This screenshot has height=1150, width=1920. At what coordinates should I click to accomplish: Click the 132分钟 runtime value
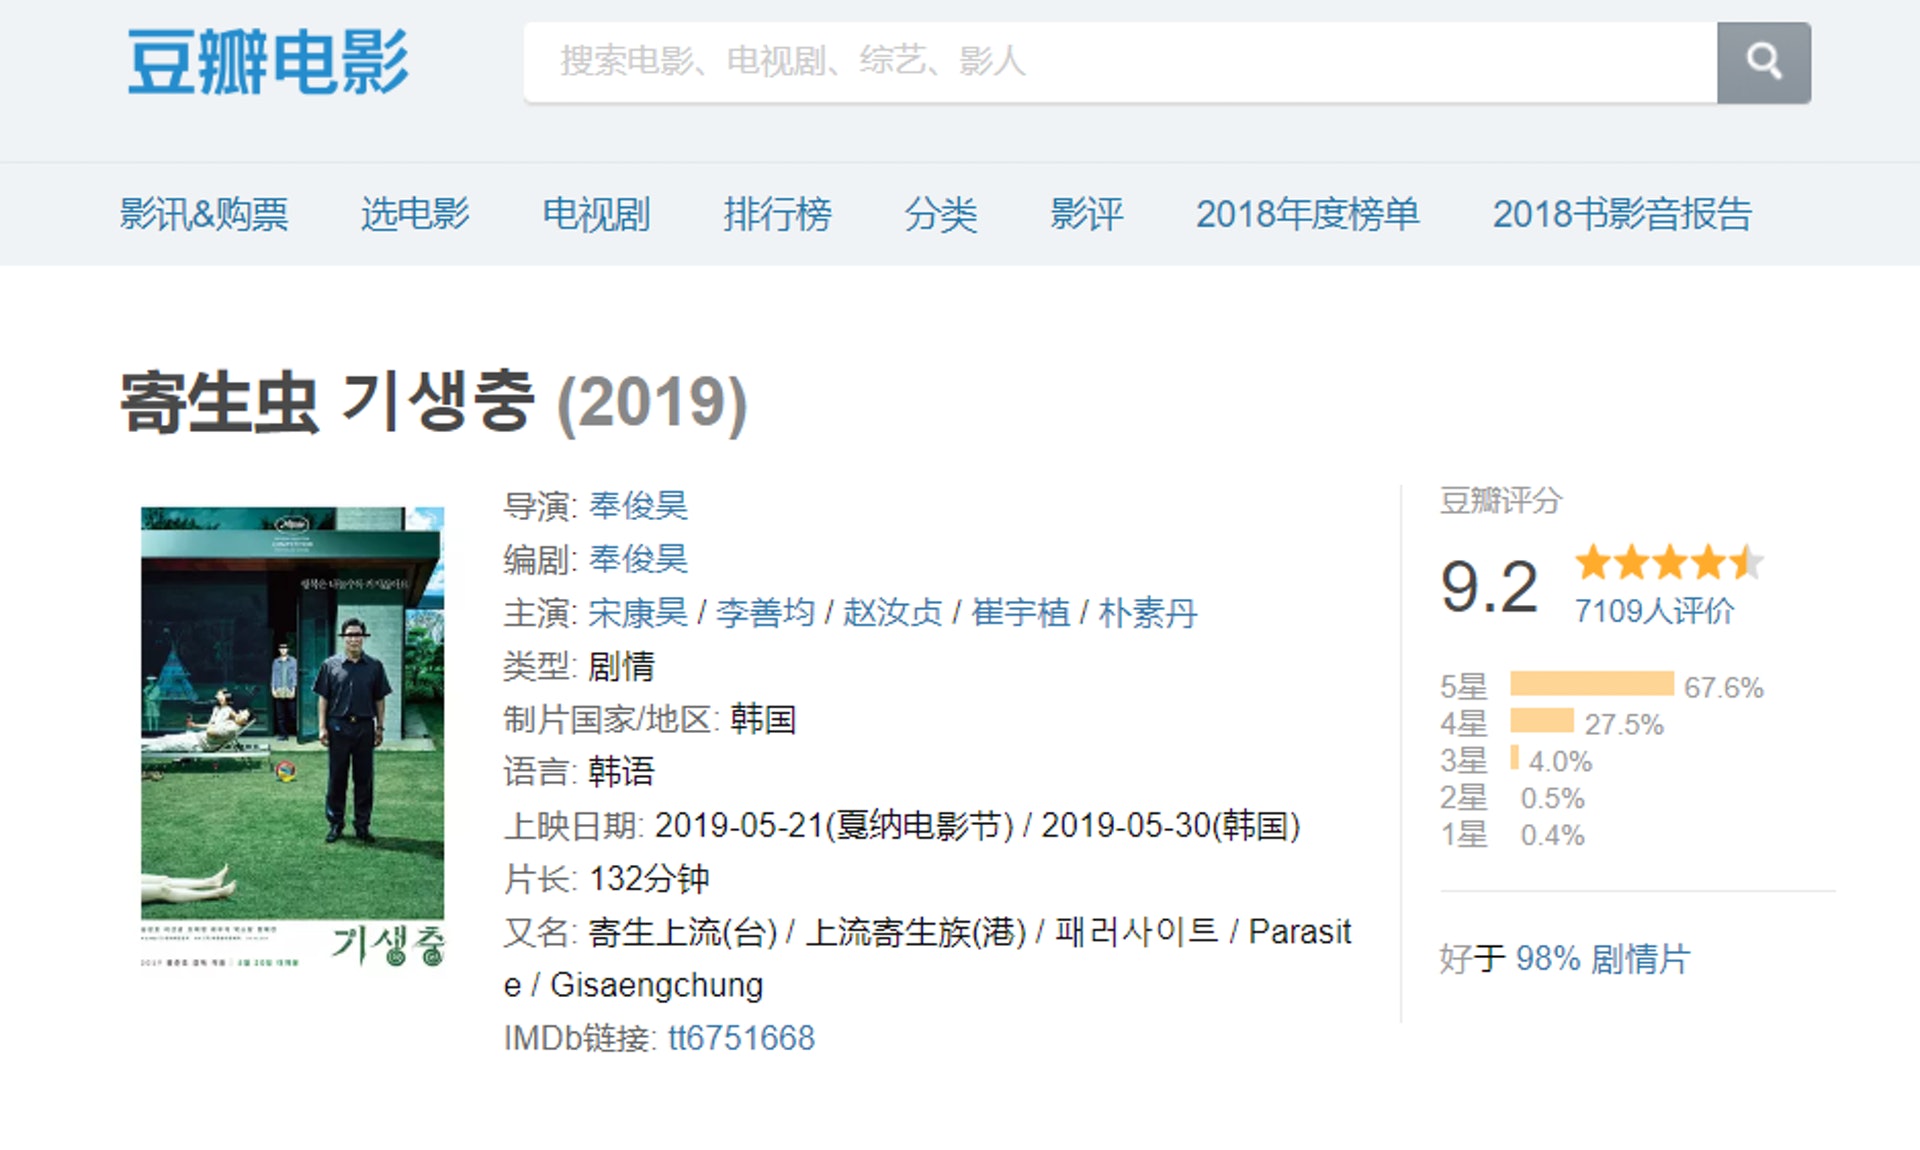pos(649,879)
